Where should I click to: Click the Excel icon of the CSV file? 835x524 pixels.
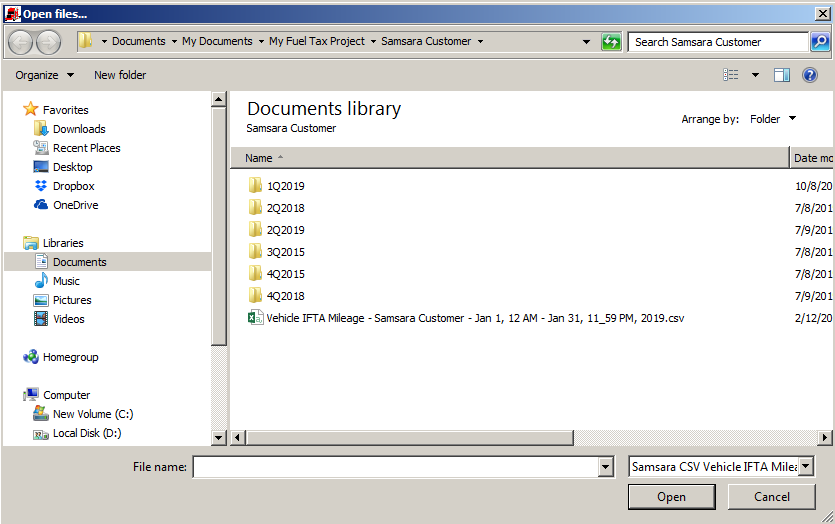click(255, 317)
